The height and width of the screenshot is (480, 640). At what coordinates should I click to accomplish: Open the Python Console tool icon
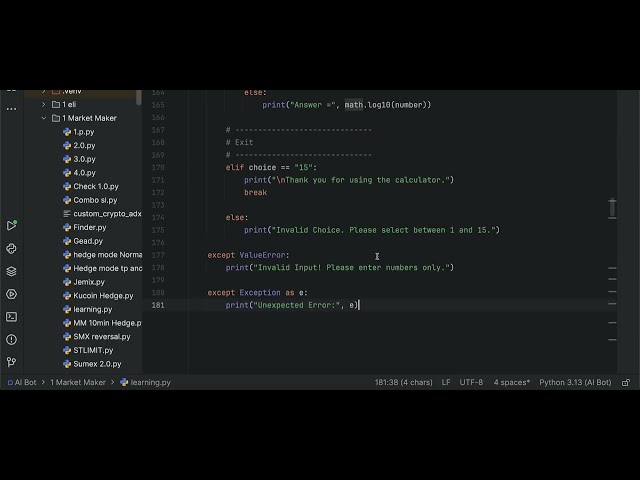11,248
